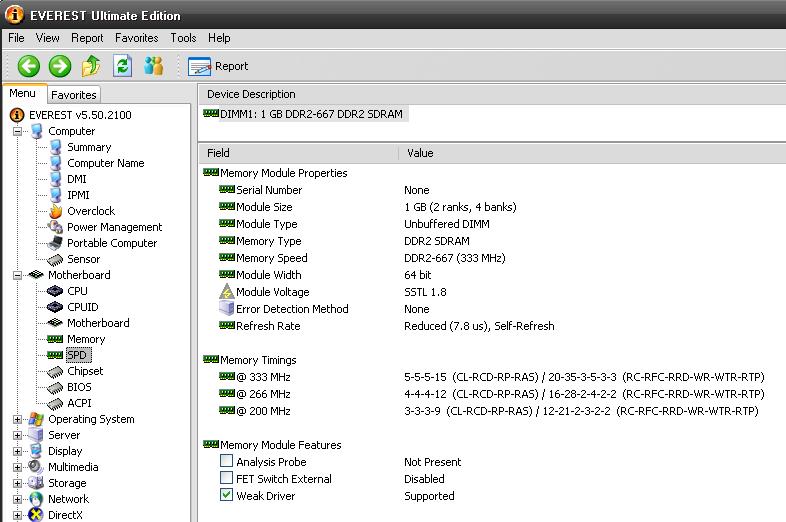Viewport: 786px width, 522px height.
Task: Click the SPD memory icon in tree
Action: pyautogui.click(x=55, y=355)
